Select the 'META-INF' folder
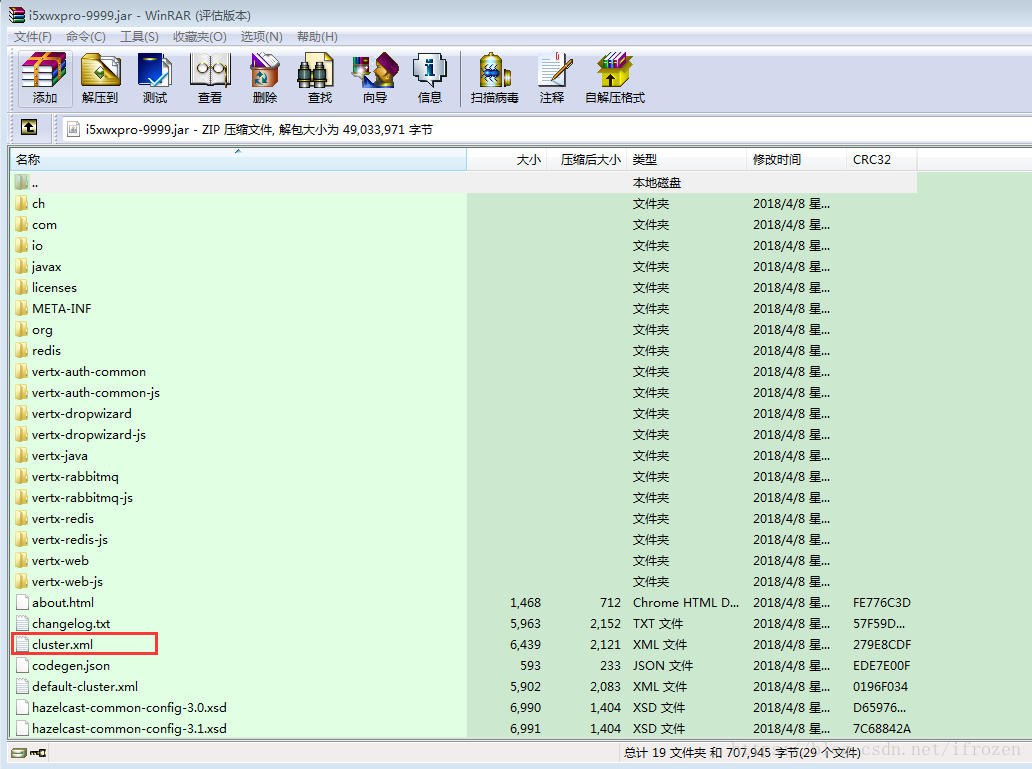Screen dimensions: 1032x769 pyautogui.click(x=53, y=309)
